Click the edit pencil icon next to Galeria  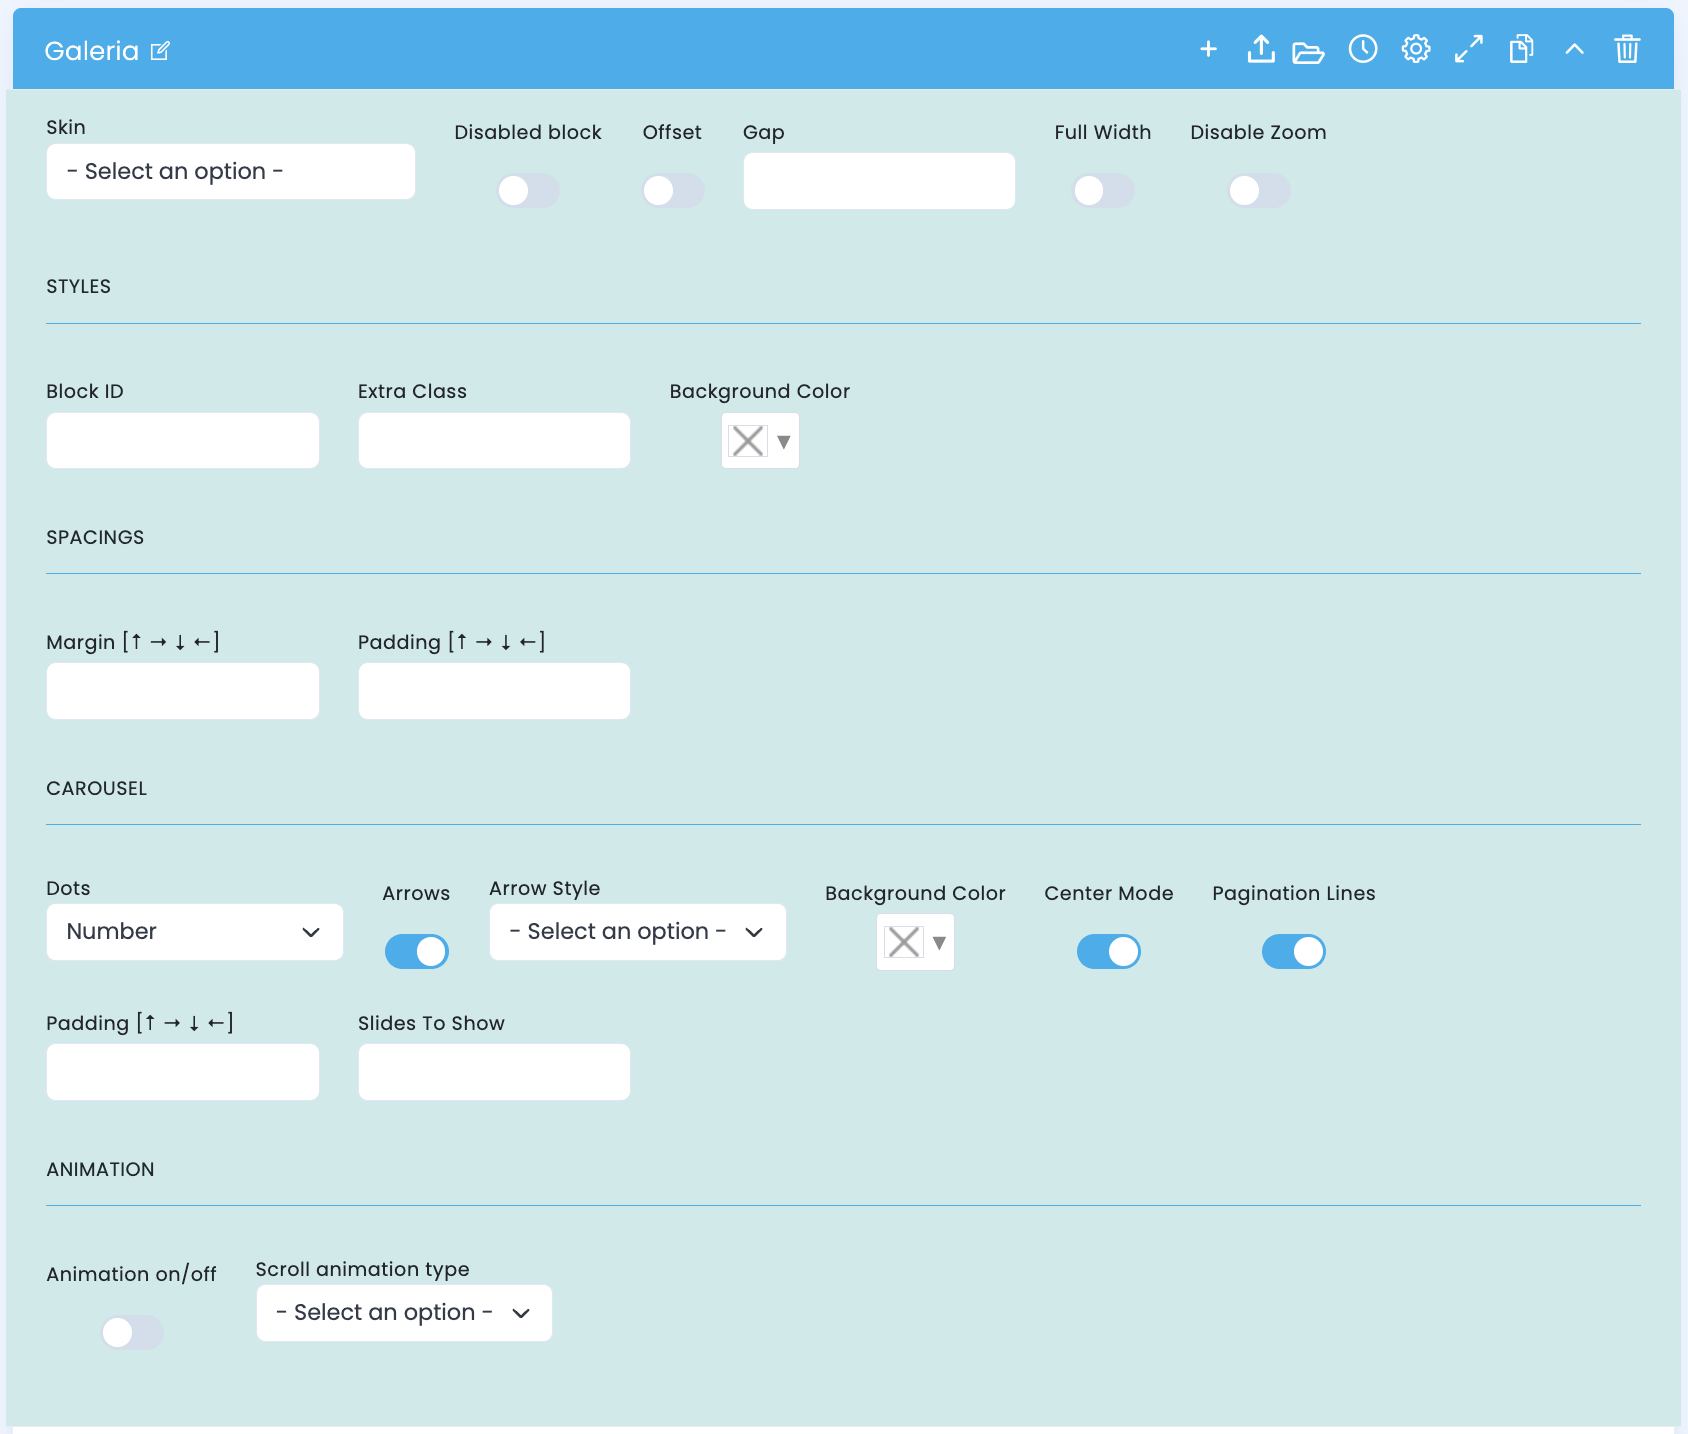coord(160,51)
